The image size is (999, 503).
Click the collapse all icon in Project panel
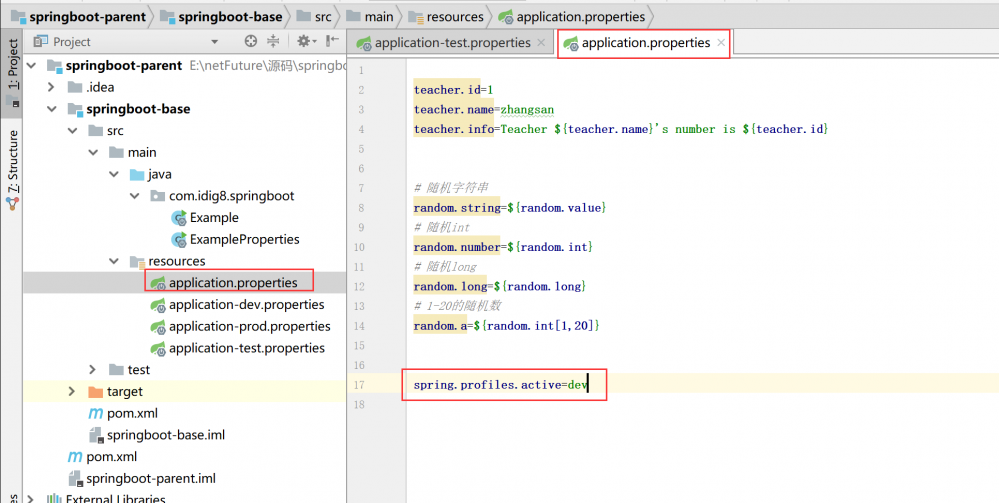coord(274,42)
